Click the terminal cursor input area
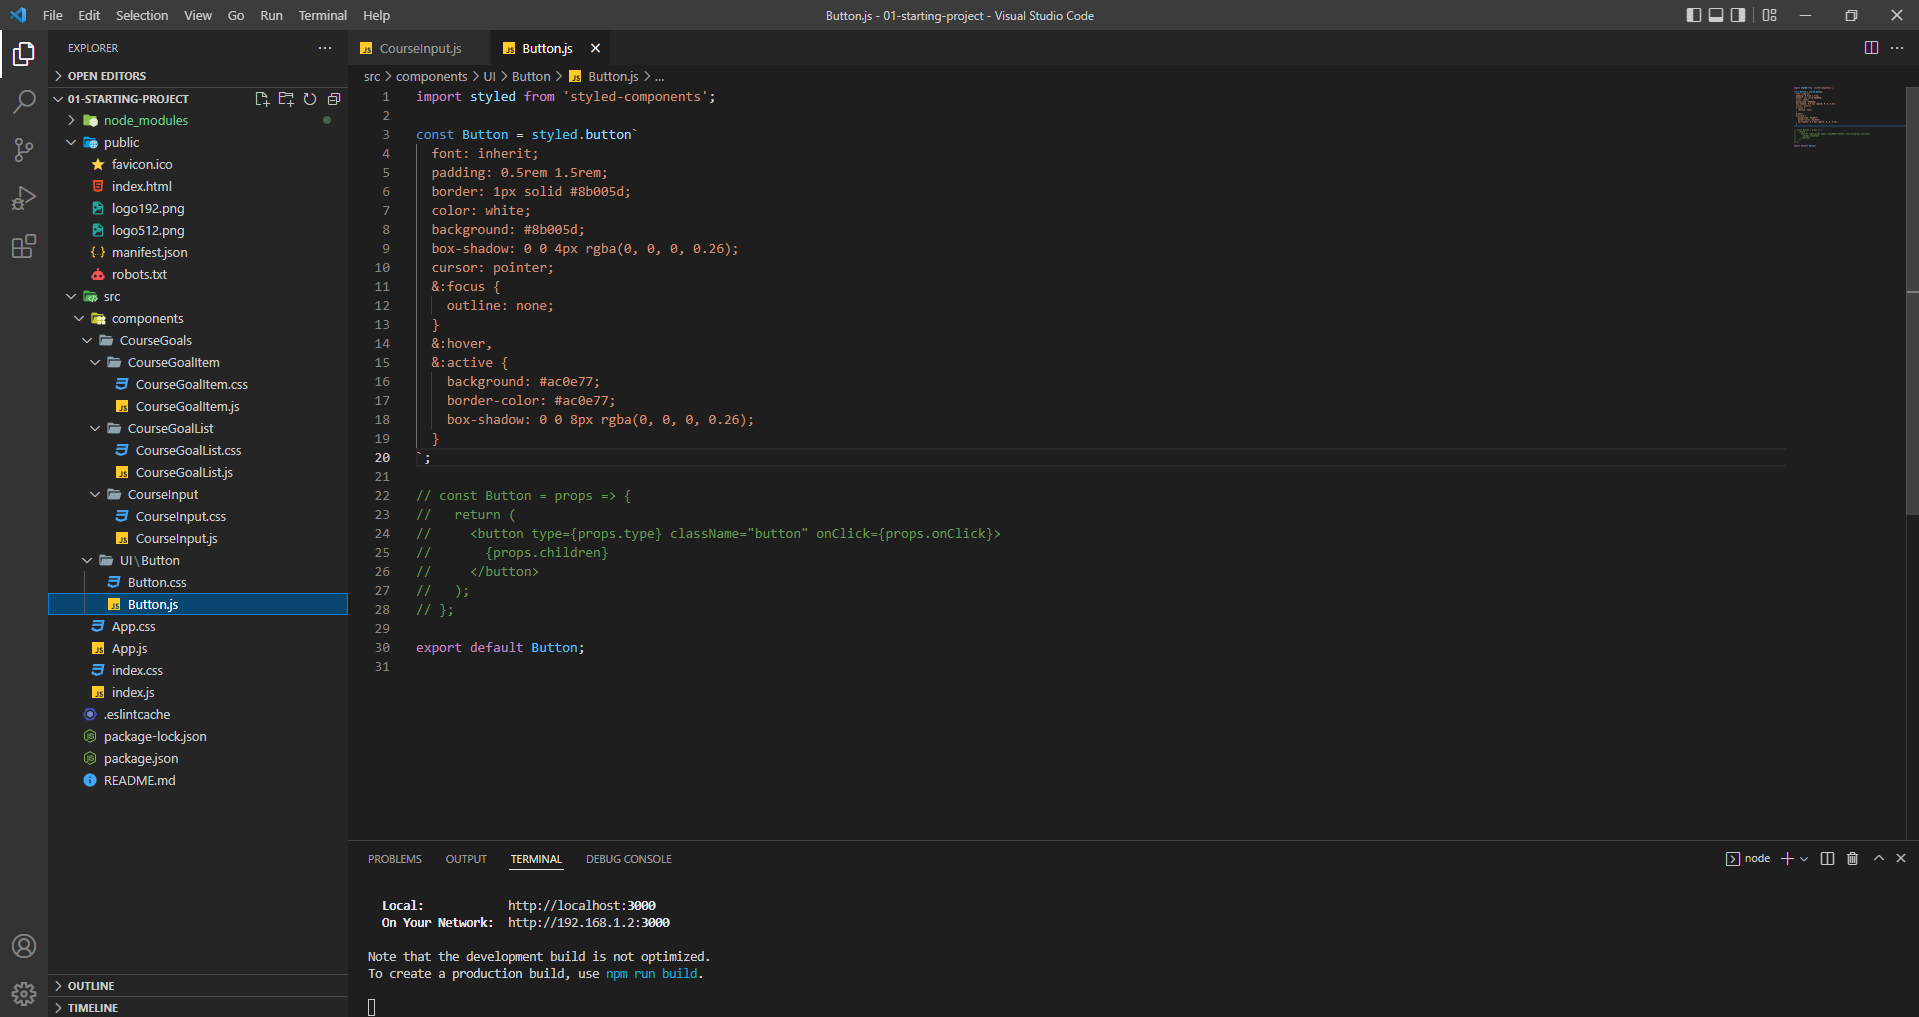This screenshot has height=1017, width=1919. point(372,1006)
